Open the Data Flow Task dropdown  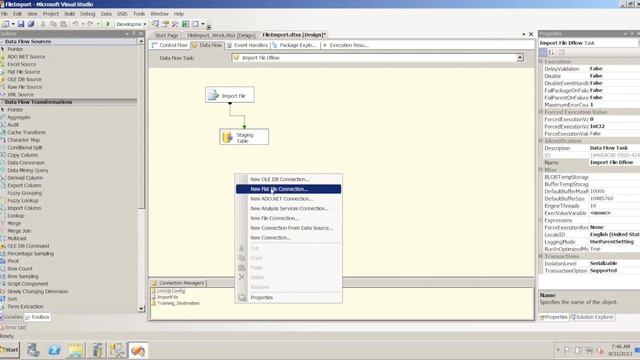[520, 58]
